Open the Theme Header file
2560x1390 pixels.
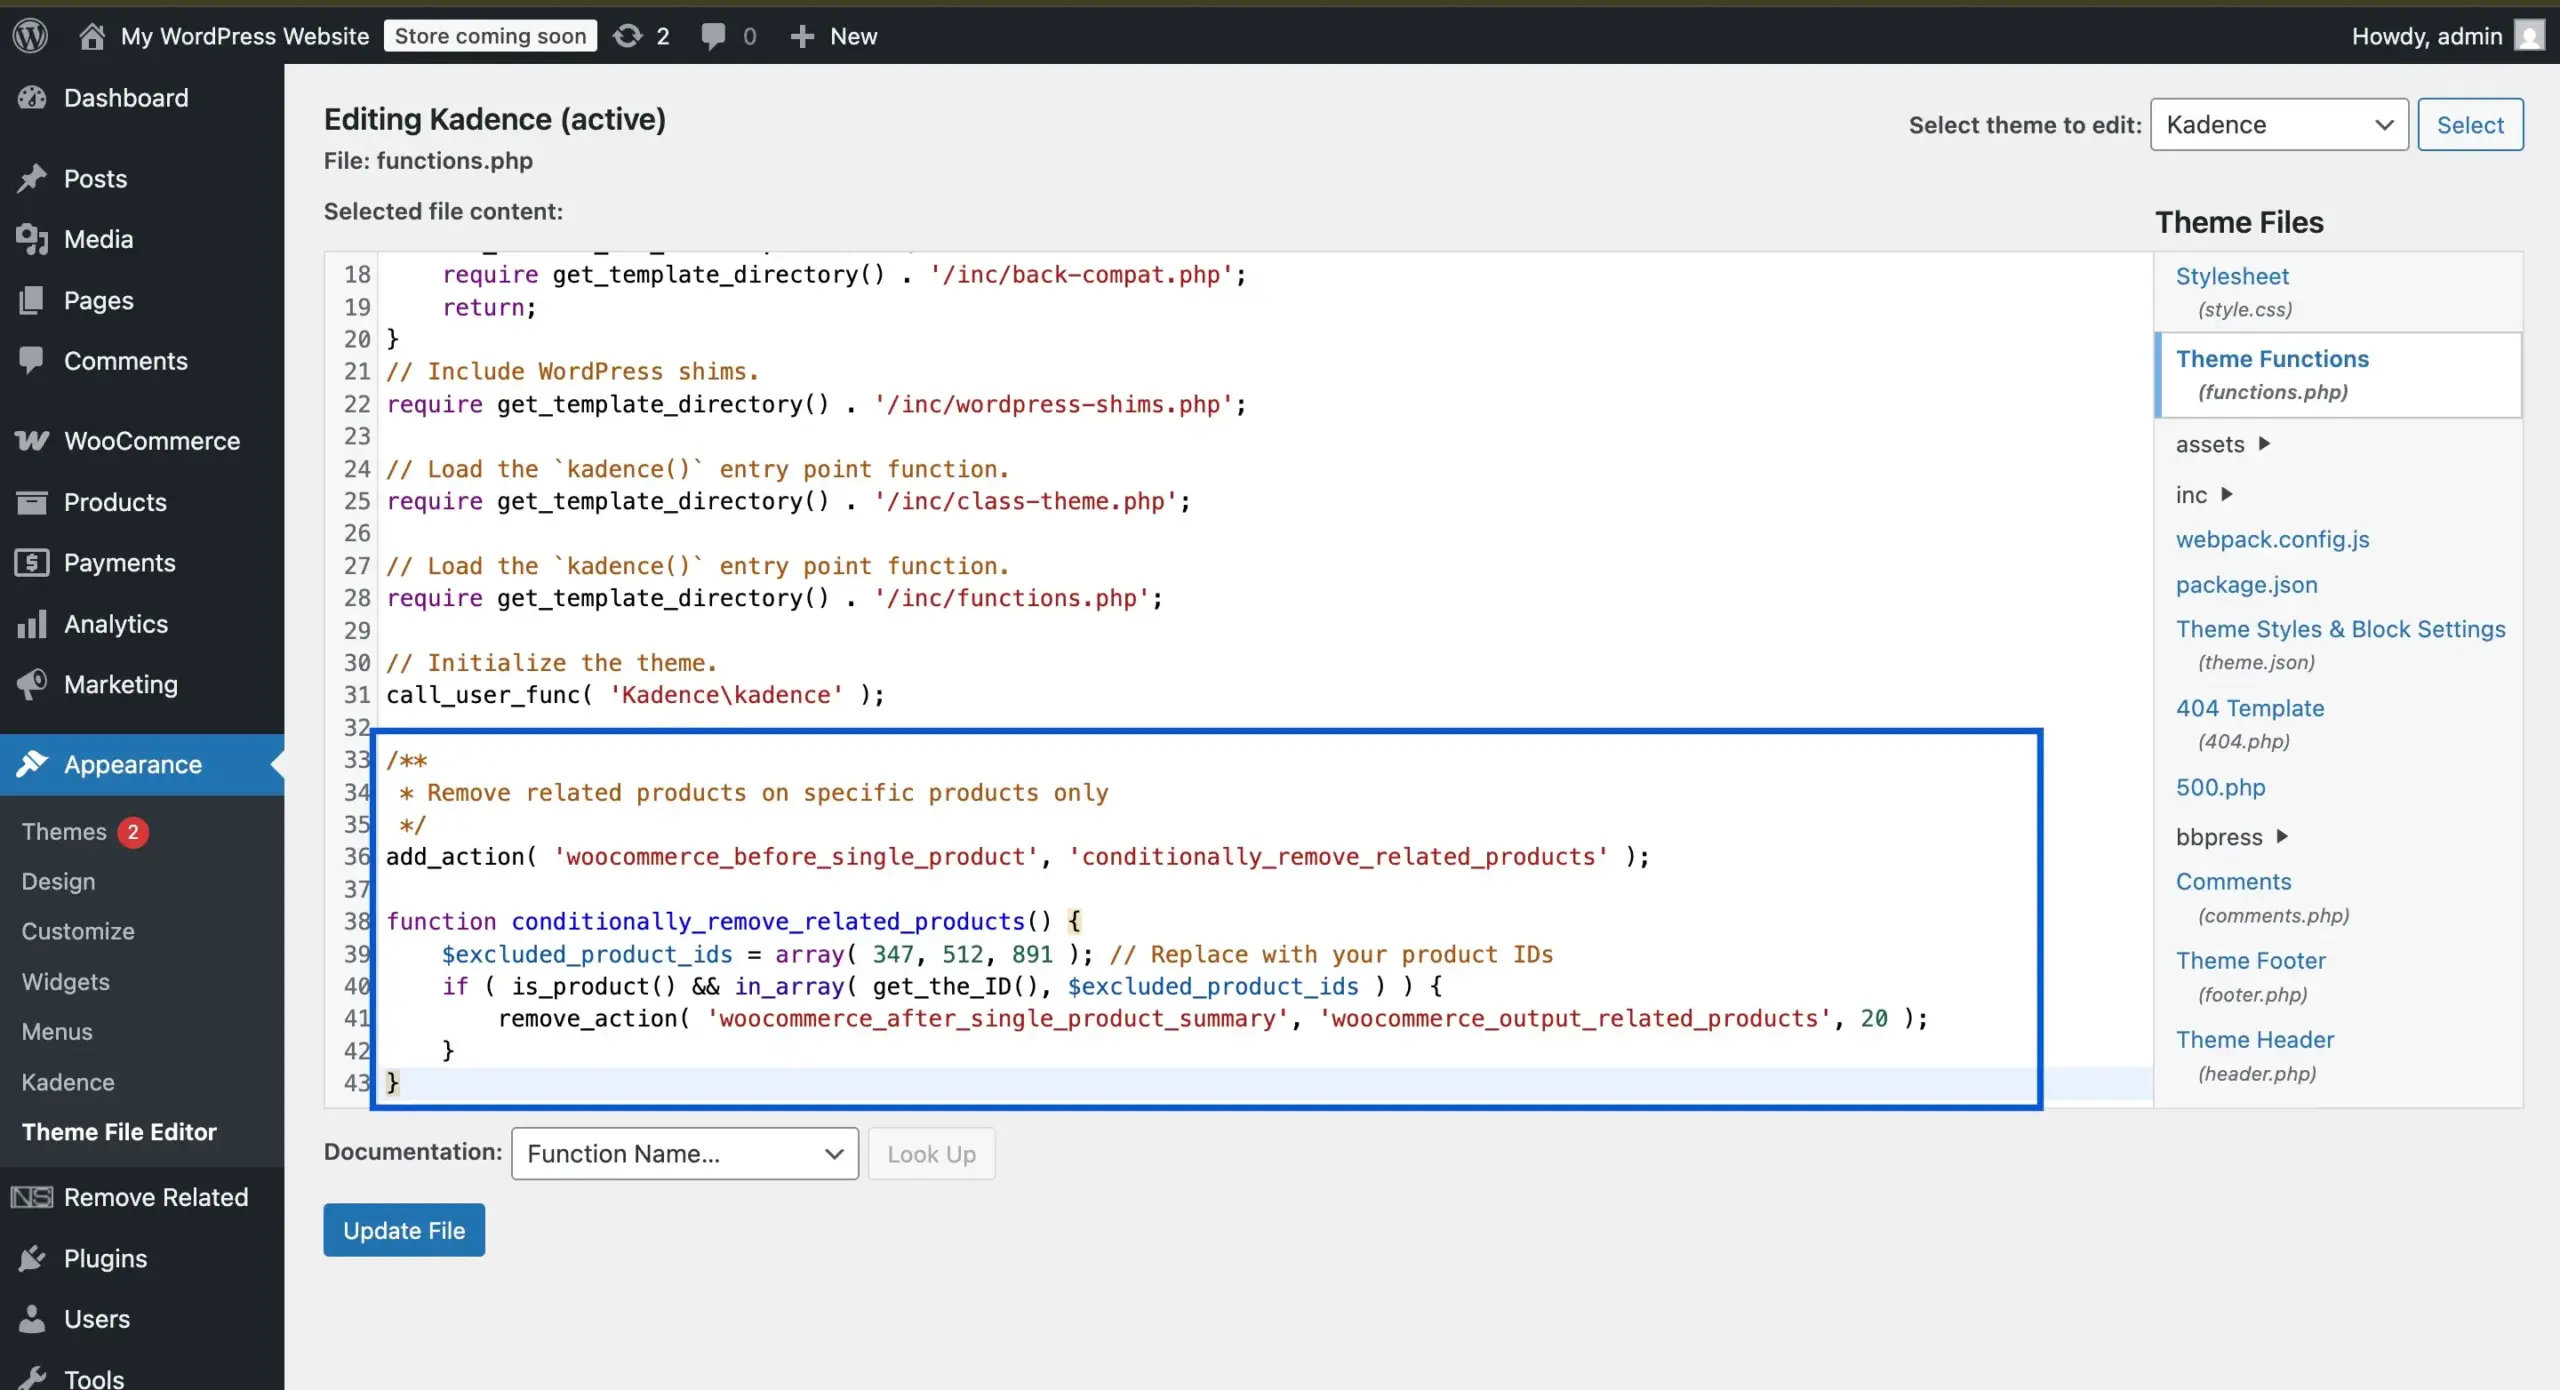2255,1039
